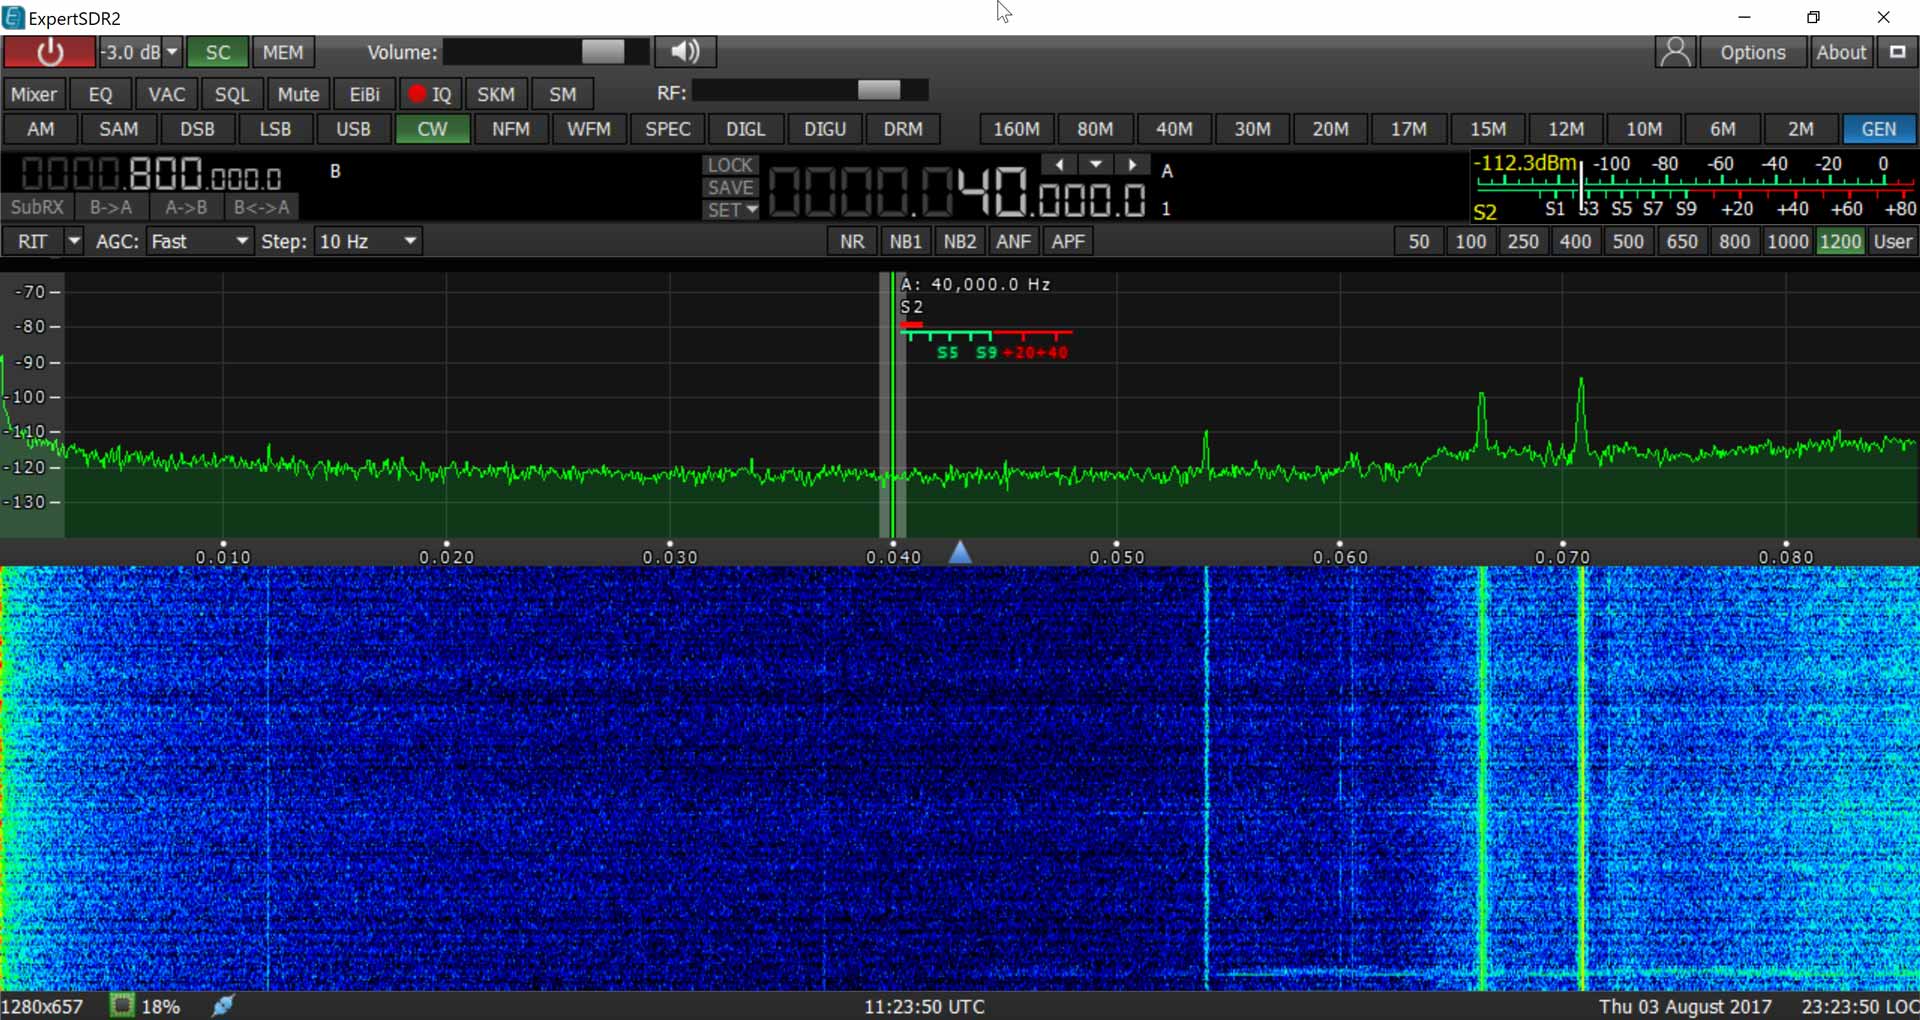The height and width of the screenshot is (1020, 1920).
Task: Toggle the SubRX receiver button
Action: click(37, 207)
